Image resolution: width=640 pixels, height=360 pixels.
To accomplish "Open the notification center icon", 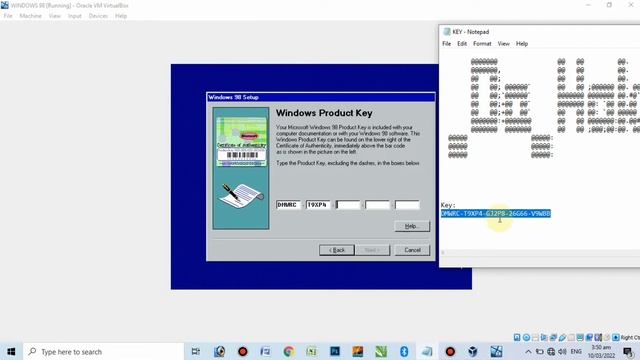I will tap(628, 351).
